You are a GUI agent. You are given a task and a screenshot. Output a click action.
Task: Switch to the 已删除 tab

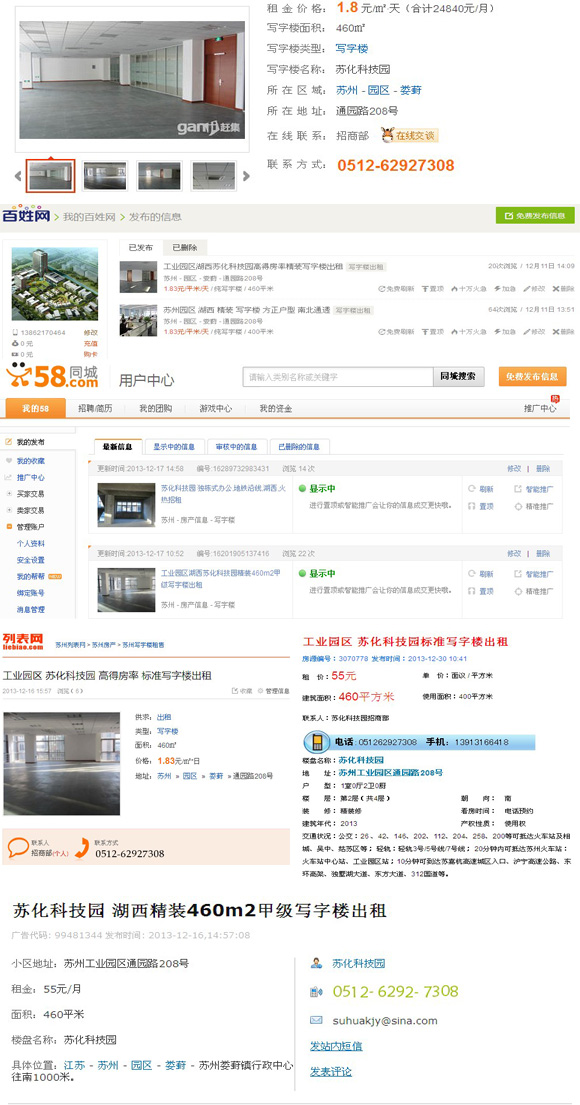pos(185,247)
